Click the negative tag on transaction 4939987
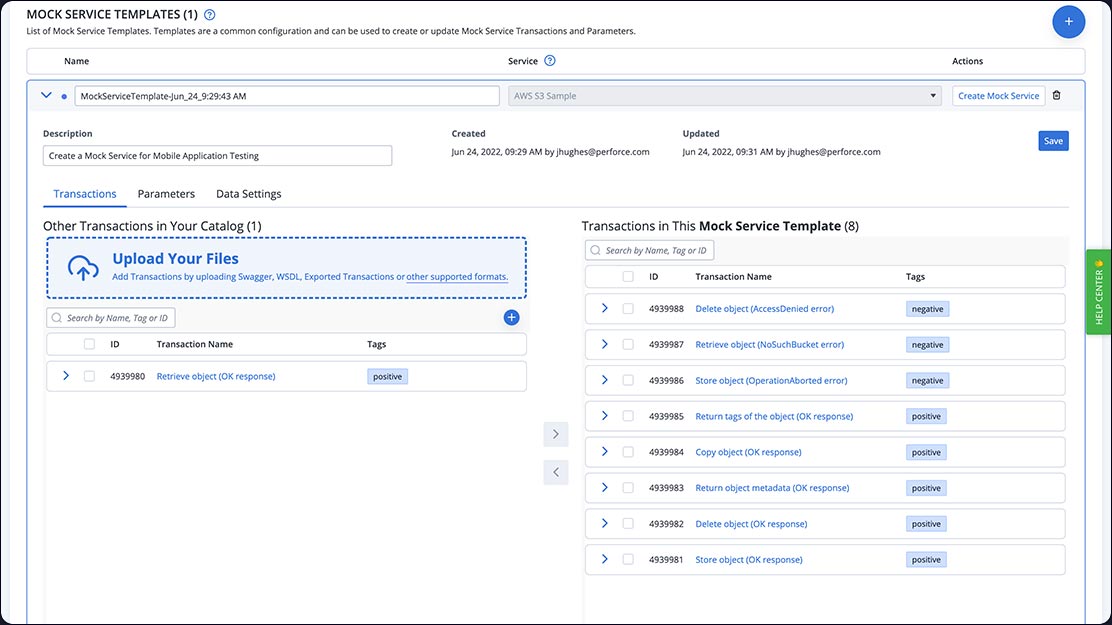Viewport: 1112px width, 625px height. [x=927, y=344]
